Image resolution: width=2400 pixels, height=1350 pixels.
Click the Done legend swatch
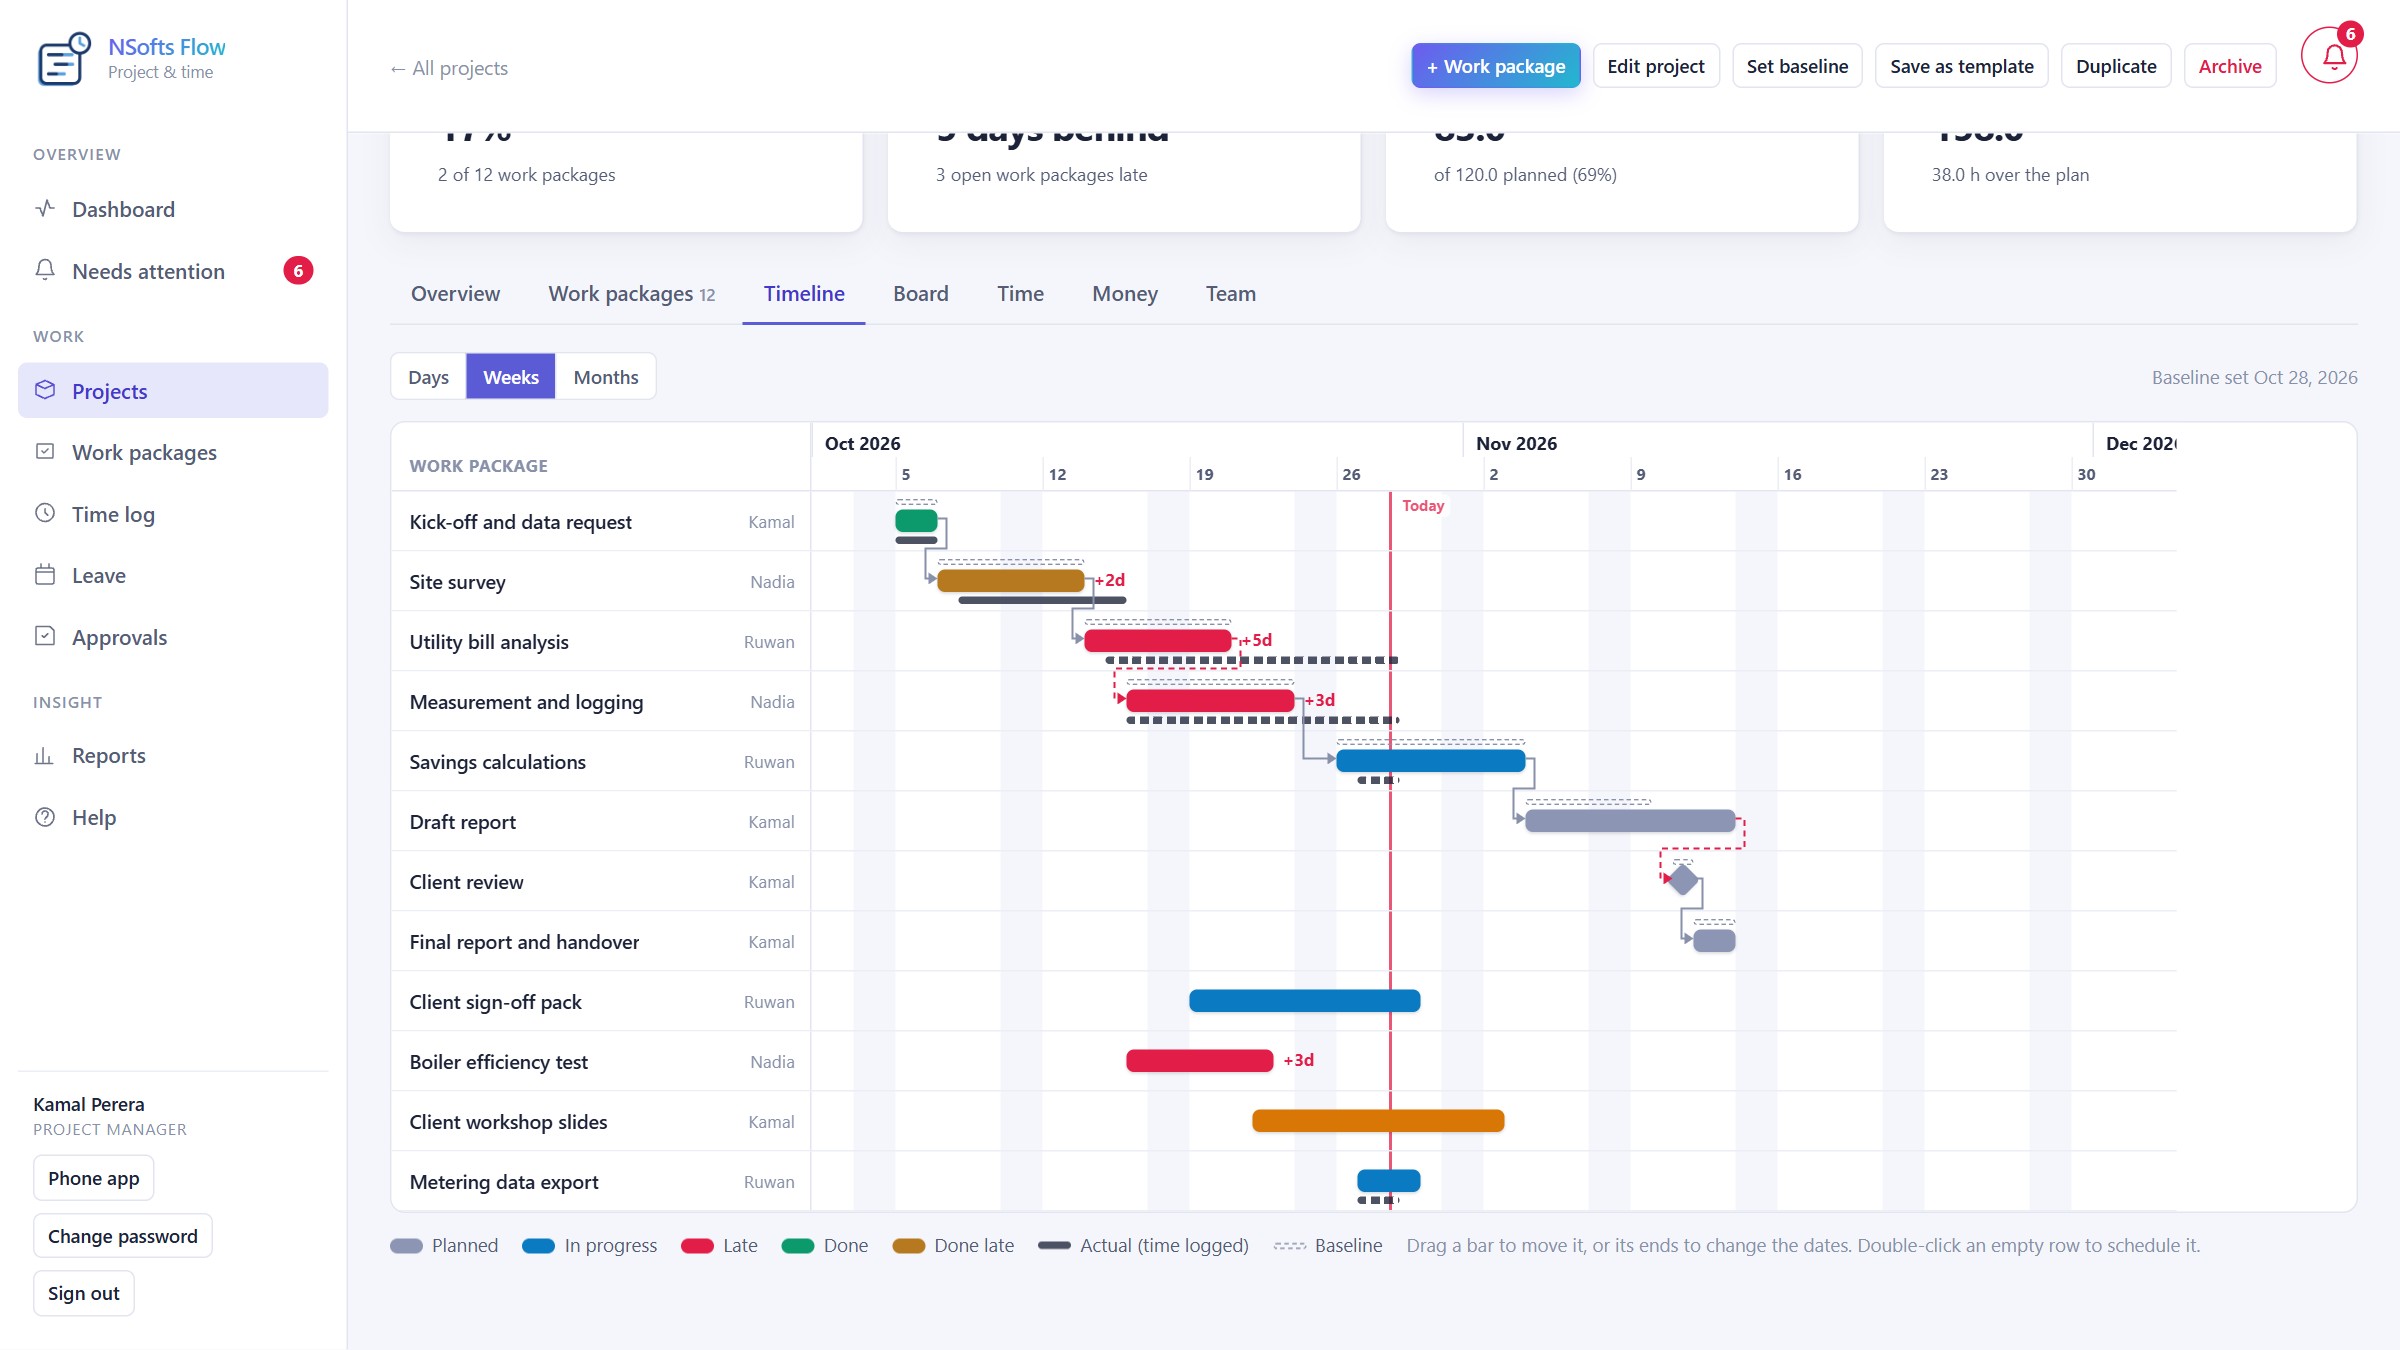[798, 1246]
